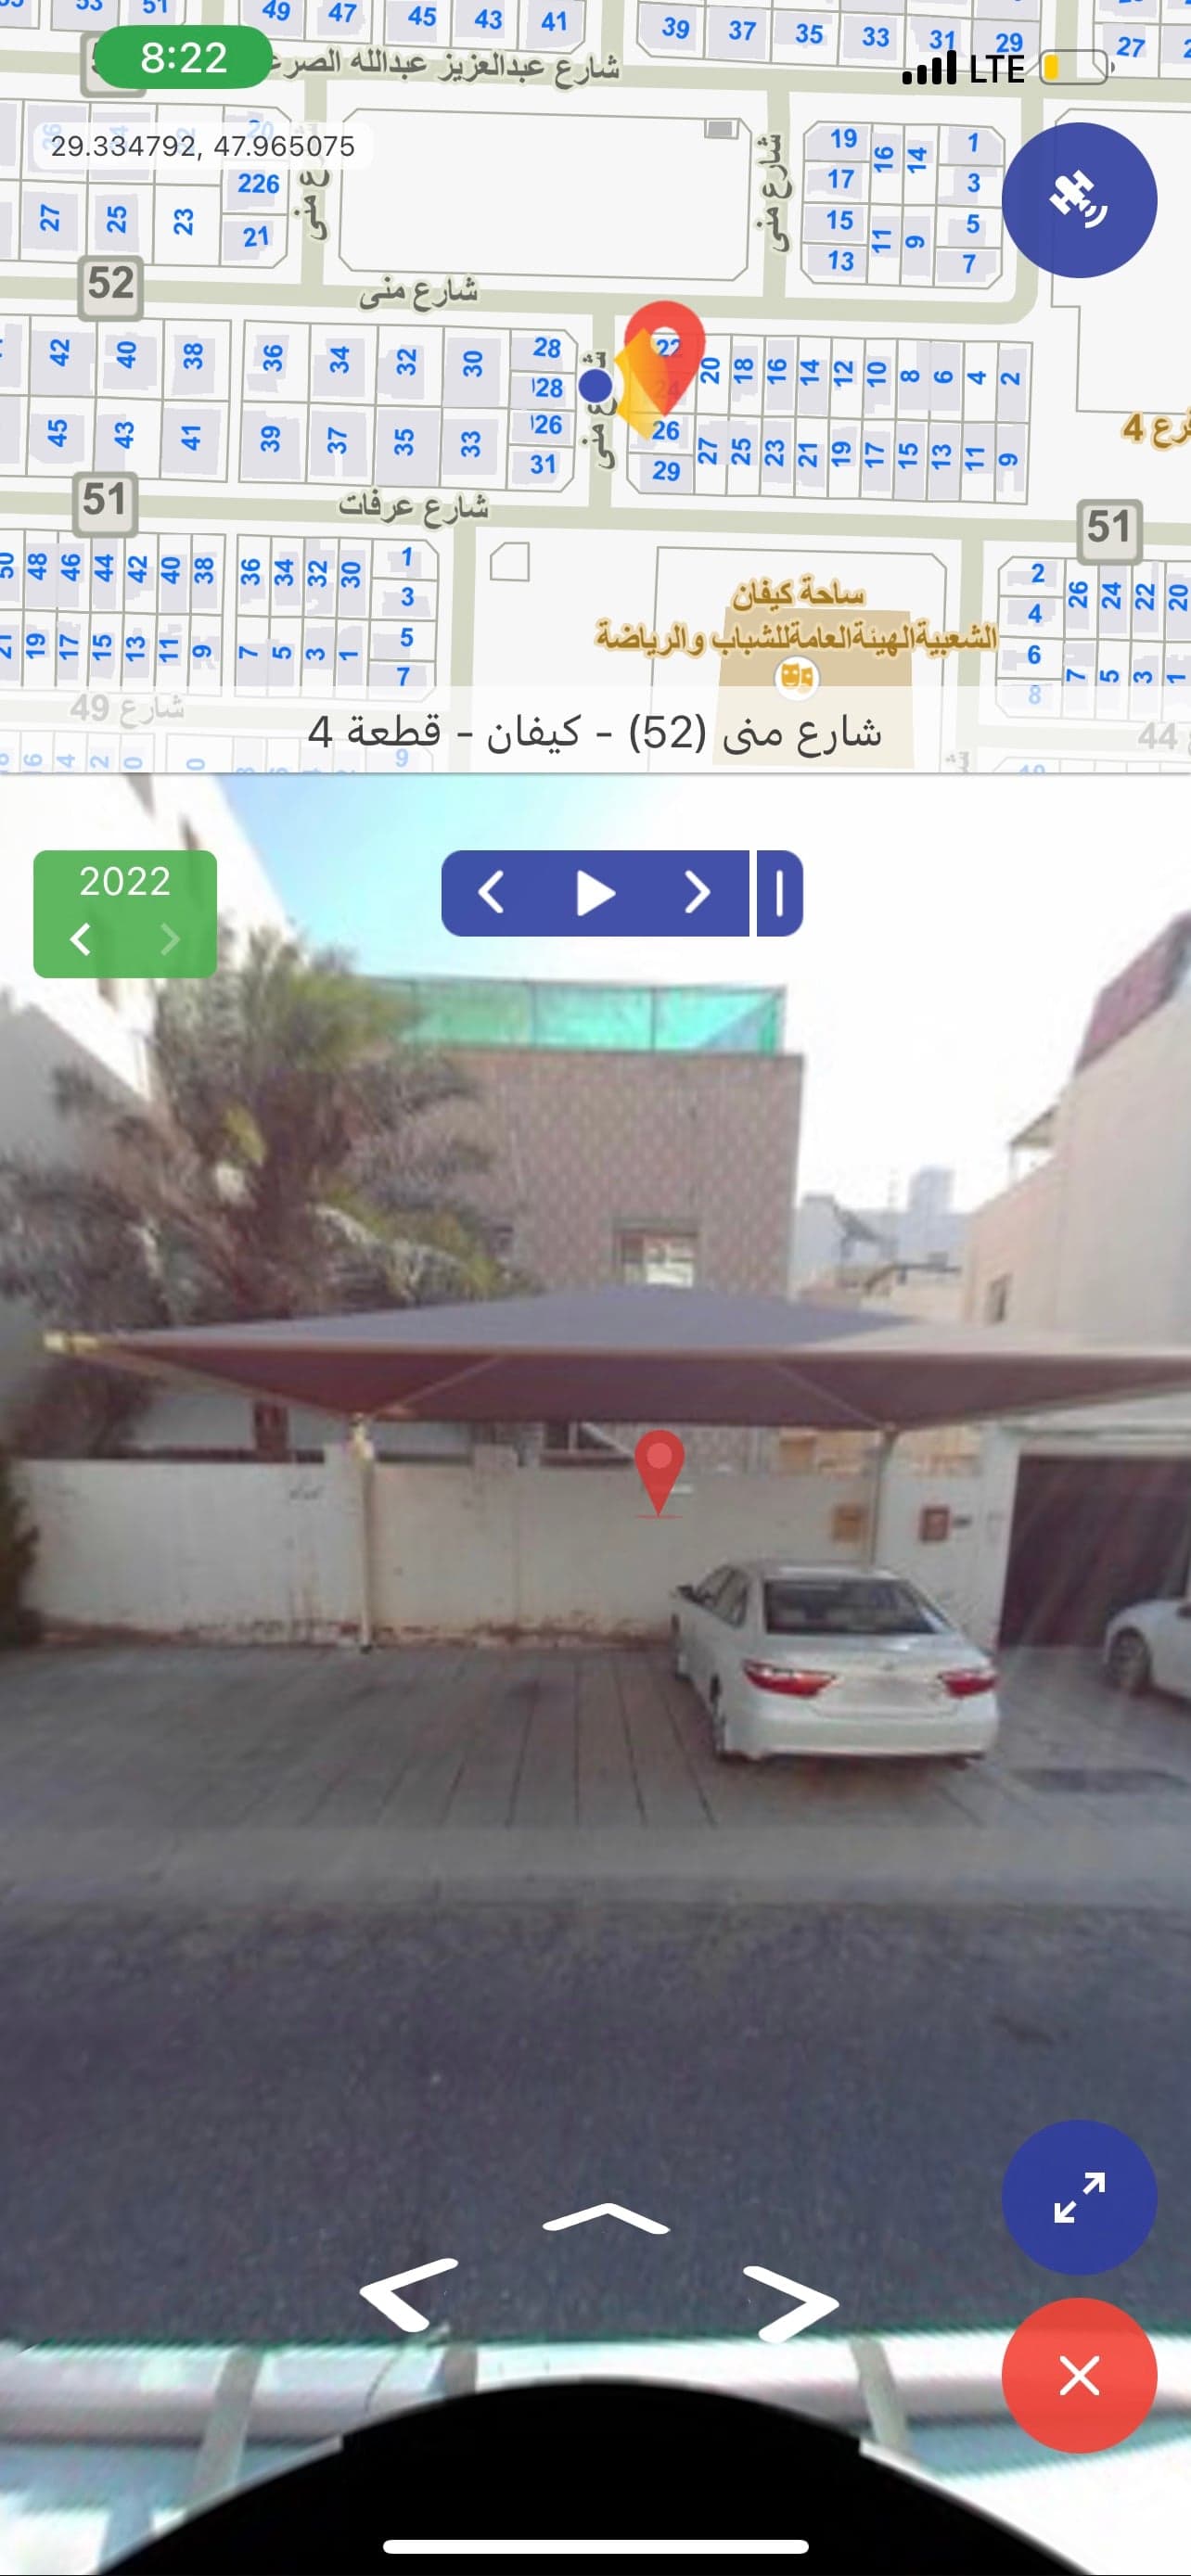The width and height of the screenshot is (1191, 2576).
Task: Tap the red marker on the house wall
Action: tap(659, 1473)
